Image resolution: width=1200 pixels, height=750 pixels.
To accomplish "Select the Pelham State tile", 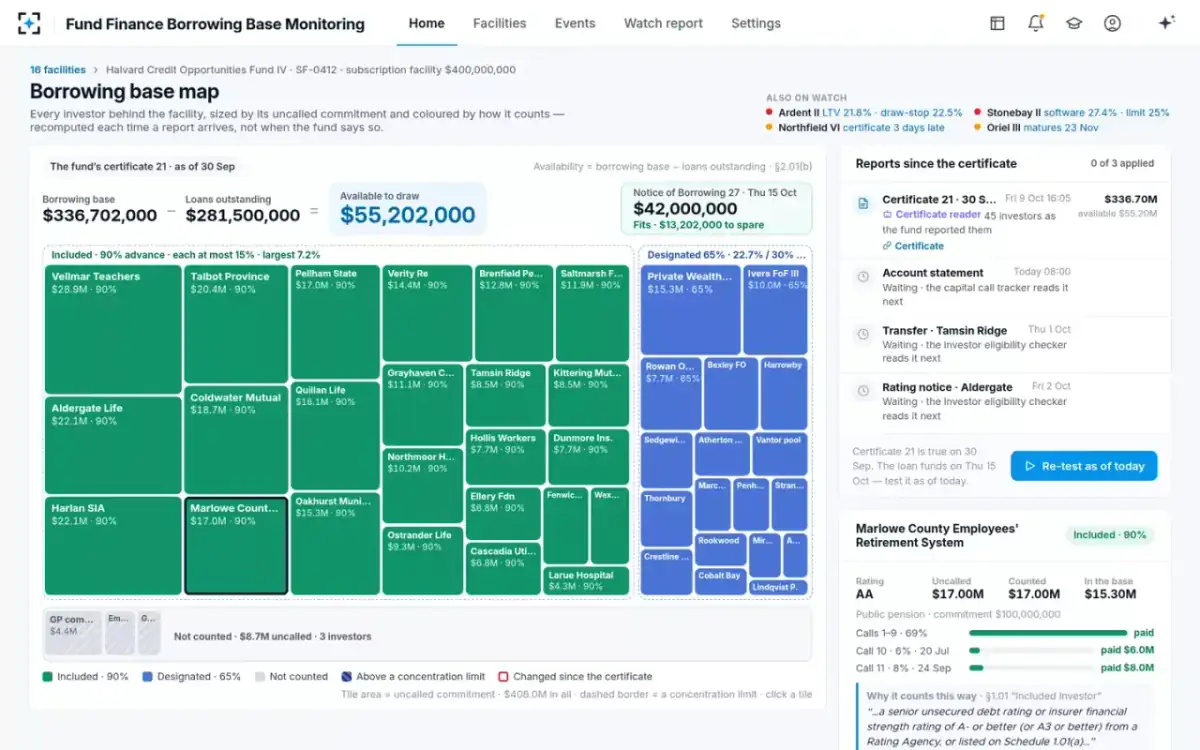I will pos(335,321).
